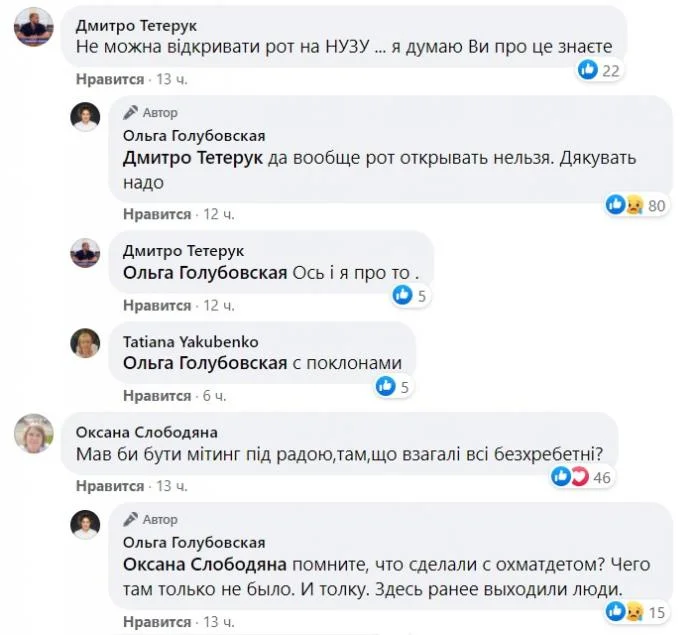The height and width of the screenshot is (635, 698).
Task: Click the like and heart reactions showing 46
Action: click(x=569, y=477)
